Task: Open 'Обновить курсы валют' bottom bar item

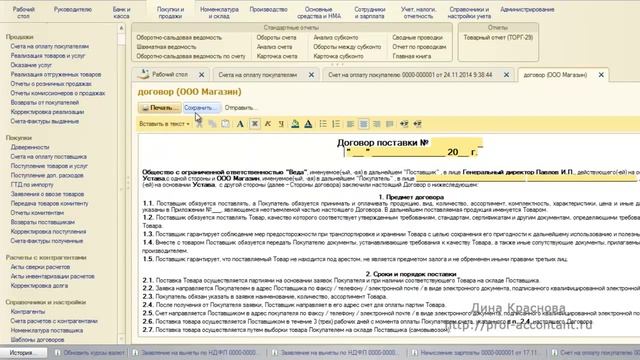Action: [x=90, y=353]
